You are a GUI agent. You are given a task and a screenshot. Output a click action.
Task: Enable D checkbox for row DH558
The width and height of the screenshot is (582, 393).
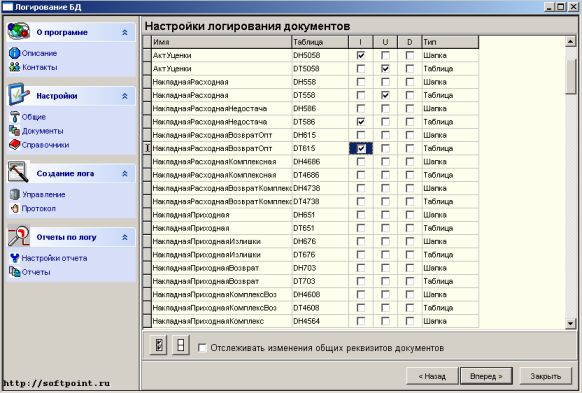(410, 82)
